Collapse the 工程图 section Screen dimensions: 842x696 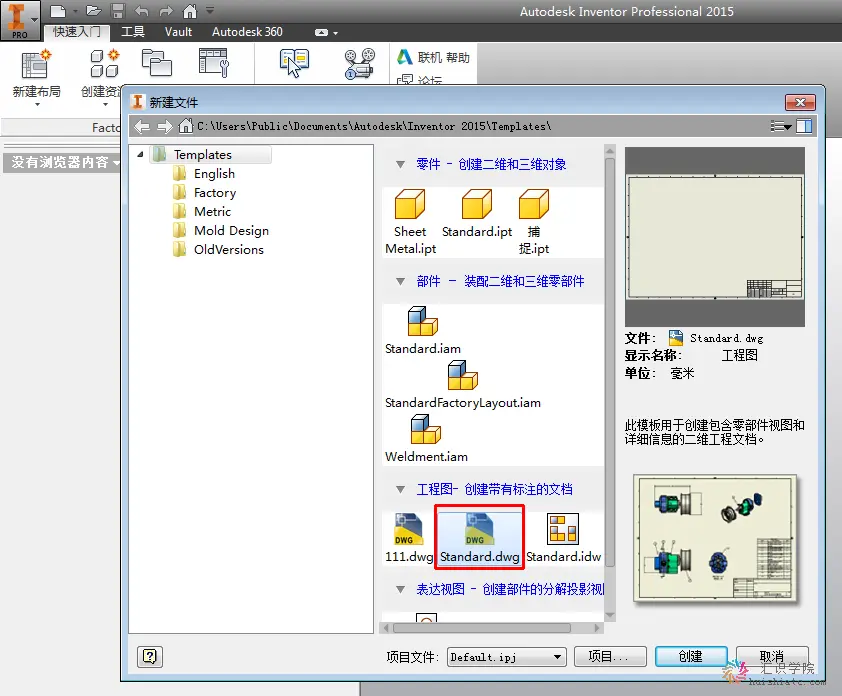(400, 489)
